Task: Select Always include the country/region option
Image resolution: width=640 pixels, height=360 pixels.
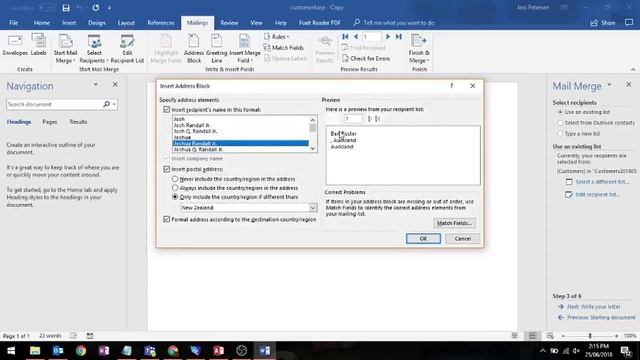Action: (x=175, y=188)
